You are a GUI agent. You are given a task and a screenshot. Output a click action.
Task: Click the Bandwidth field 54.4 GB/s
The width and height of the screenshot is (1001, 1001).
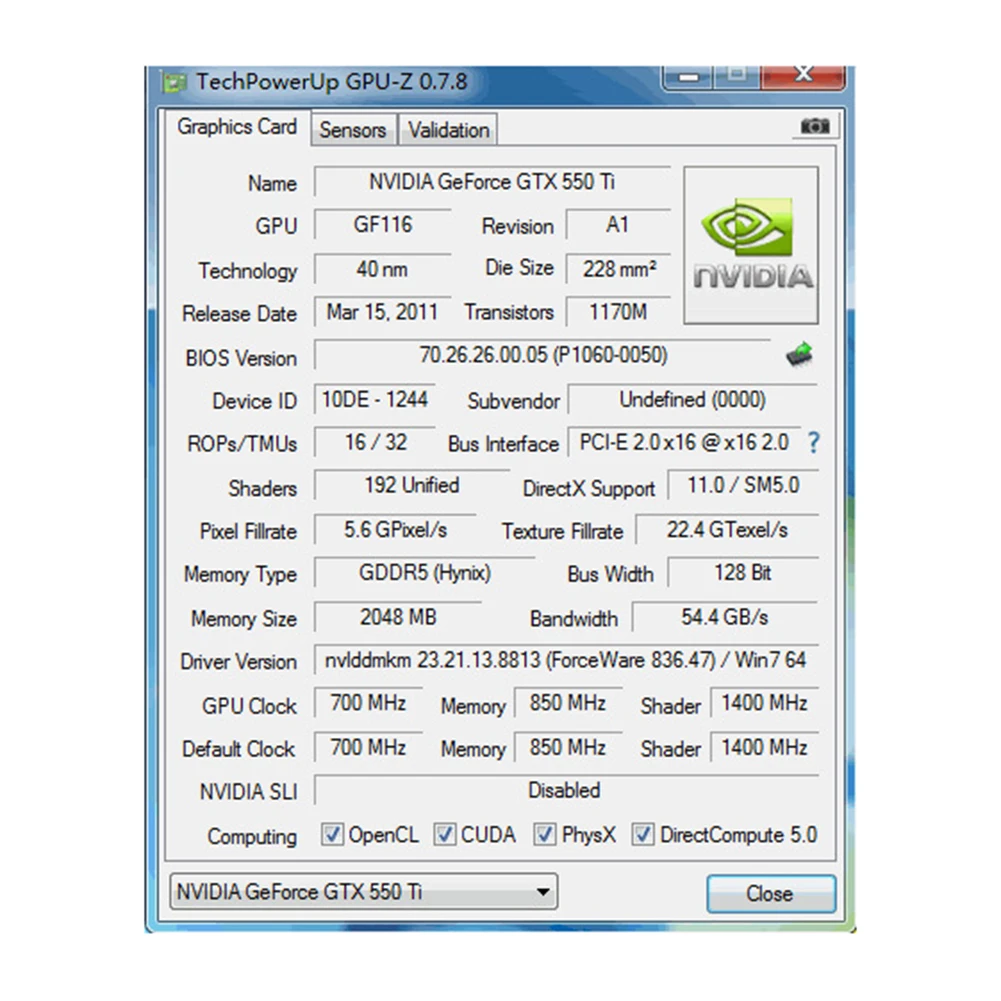pos(725,617)
